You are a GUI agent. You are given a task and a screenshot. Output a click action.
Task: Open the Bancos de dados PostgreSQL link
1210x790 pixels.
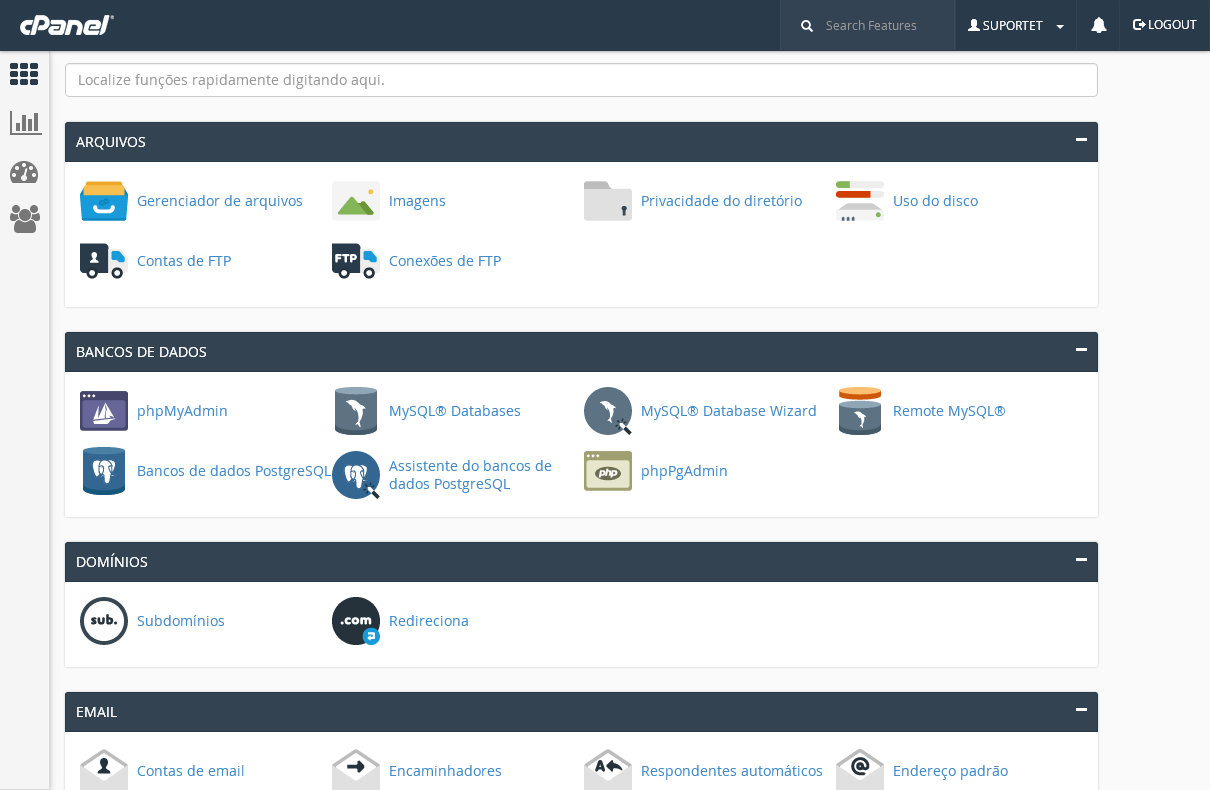coord(234,471)
